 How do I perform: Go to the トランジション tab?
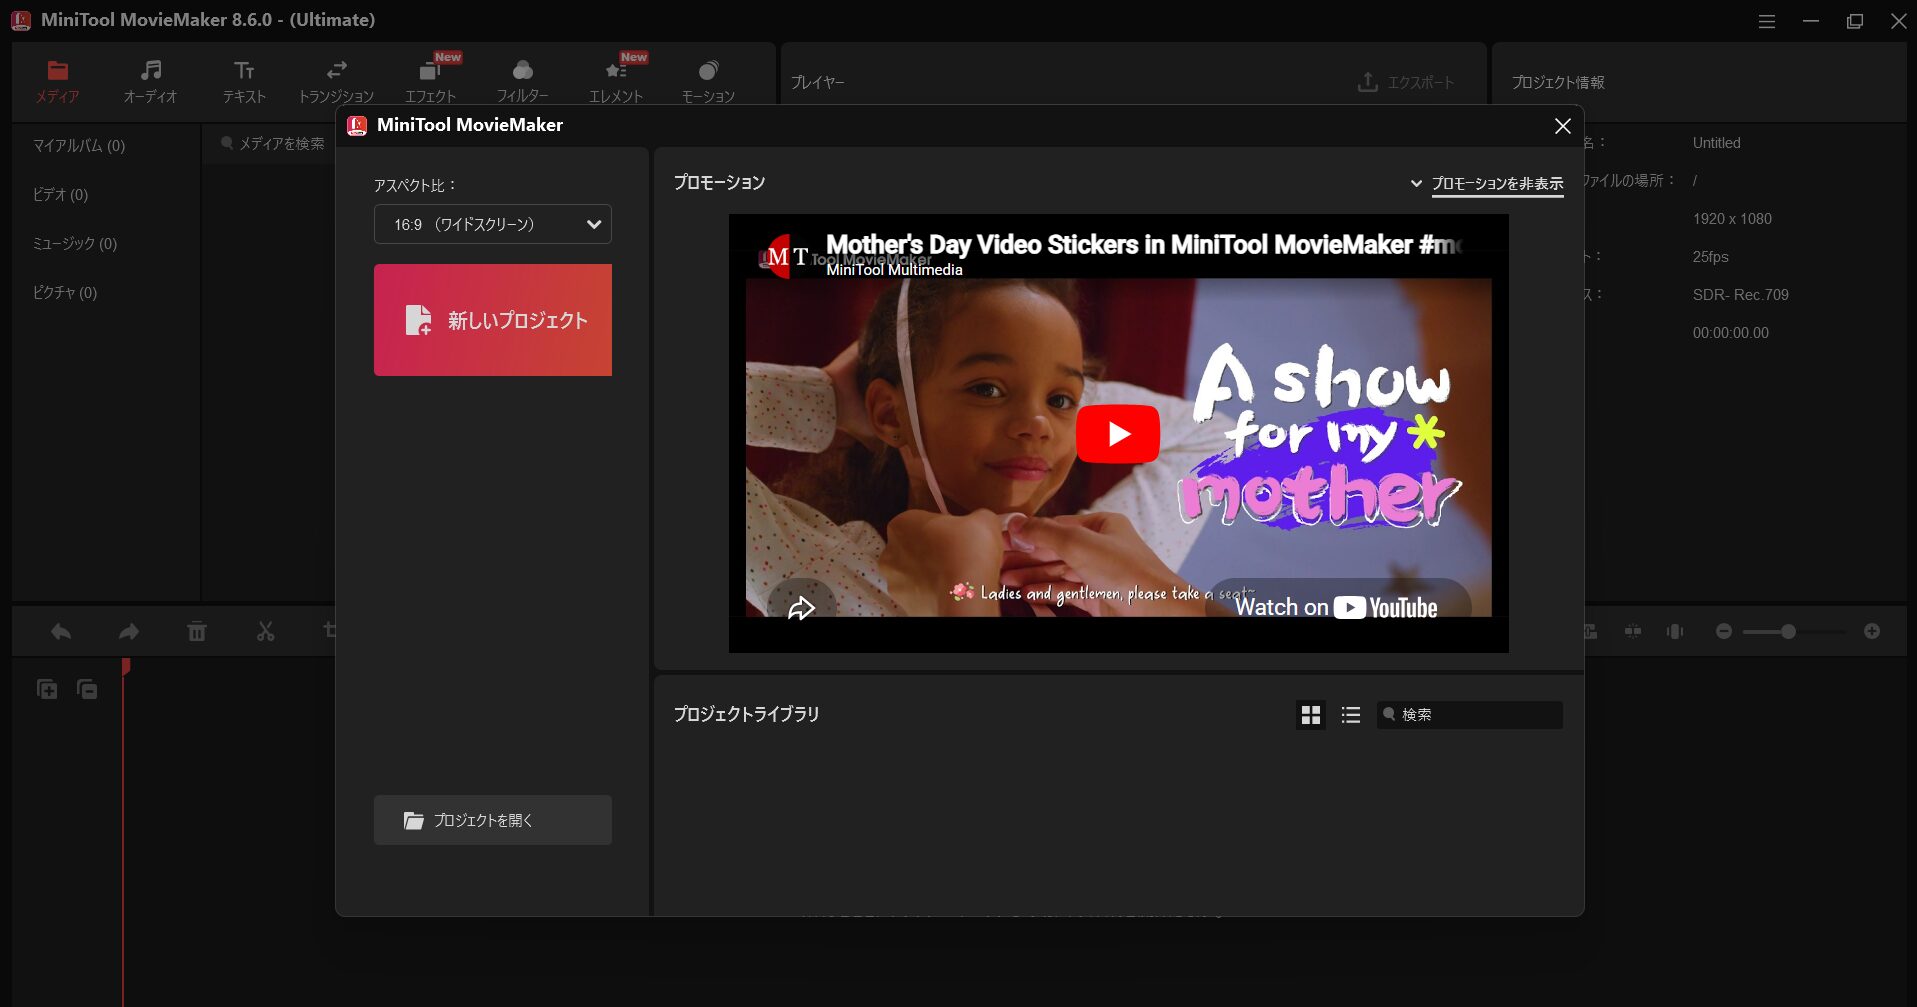(x=336, y=81)
